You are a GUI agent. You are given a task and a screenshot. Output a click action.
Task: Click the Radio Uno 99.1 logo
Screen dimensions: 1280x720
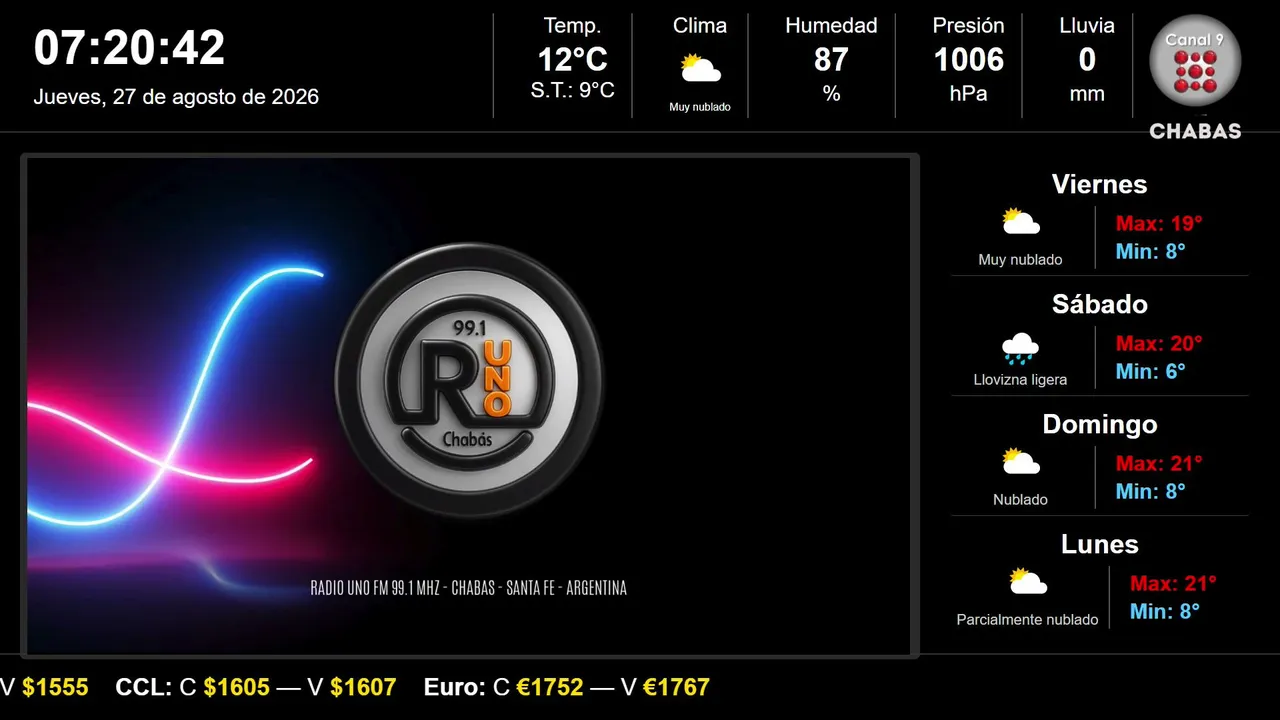pyautogui.click(x=469, y=381)
